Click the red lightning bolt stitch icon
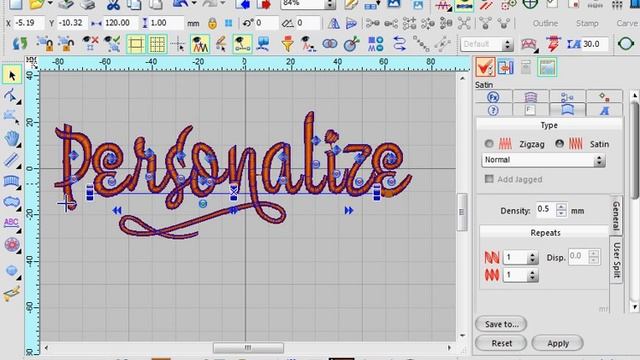Screen dimensions: 640x360 tap(553, 44)
